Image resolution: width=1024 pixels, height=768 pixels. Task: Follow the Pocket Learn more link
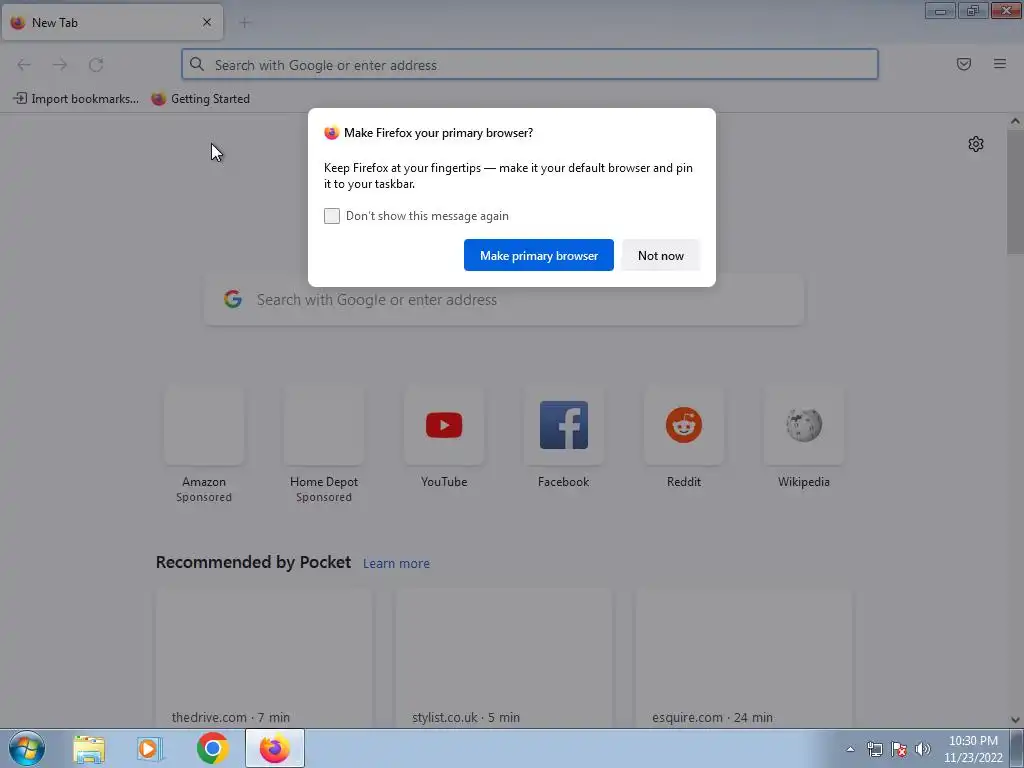coord(396,564)
